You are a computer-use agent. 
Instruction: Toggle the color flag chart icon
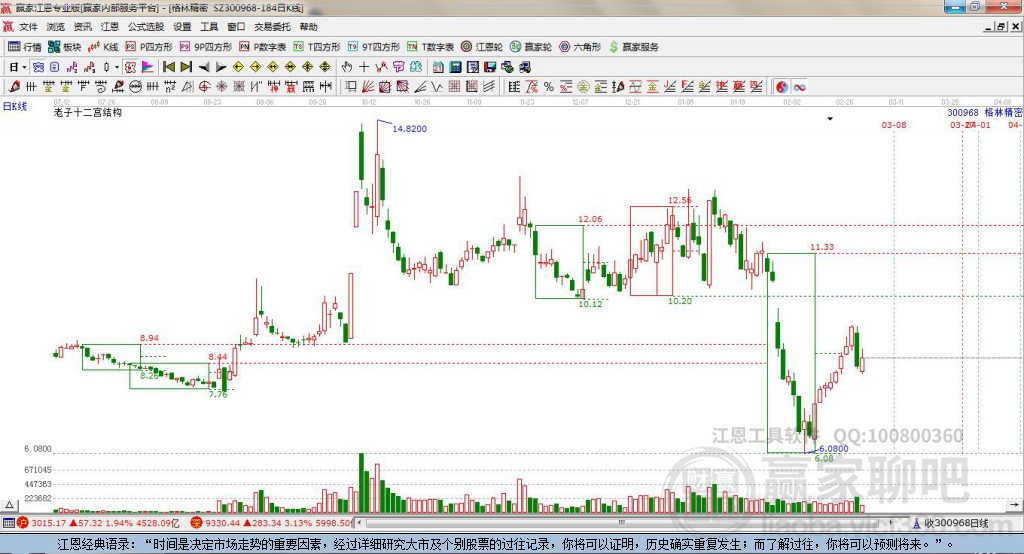[x=148, y=67]
